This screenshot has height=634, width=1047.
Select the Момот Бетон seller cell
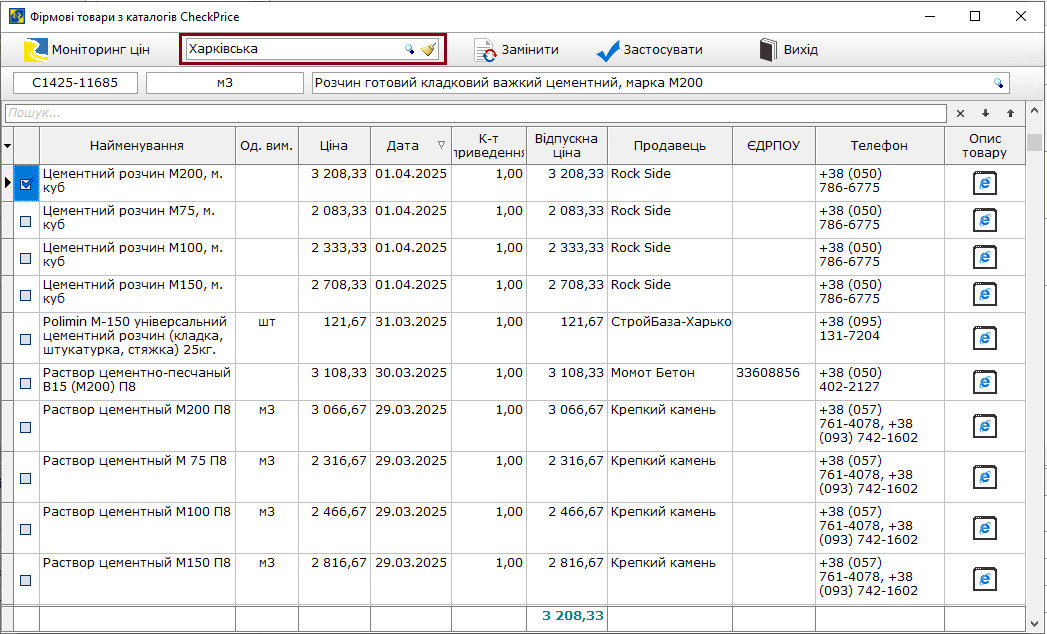click(x=670, y=382)
